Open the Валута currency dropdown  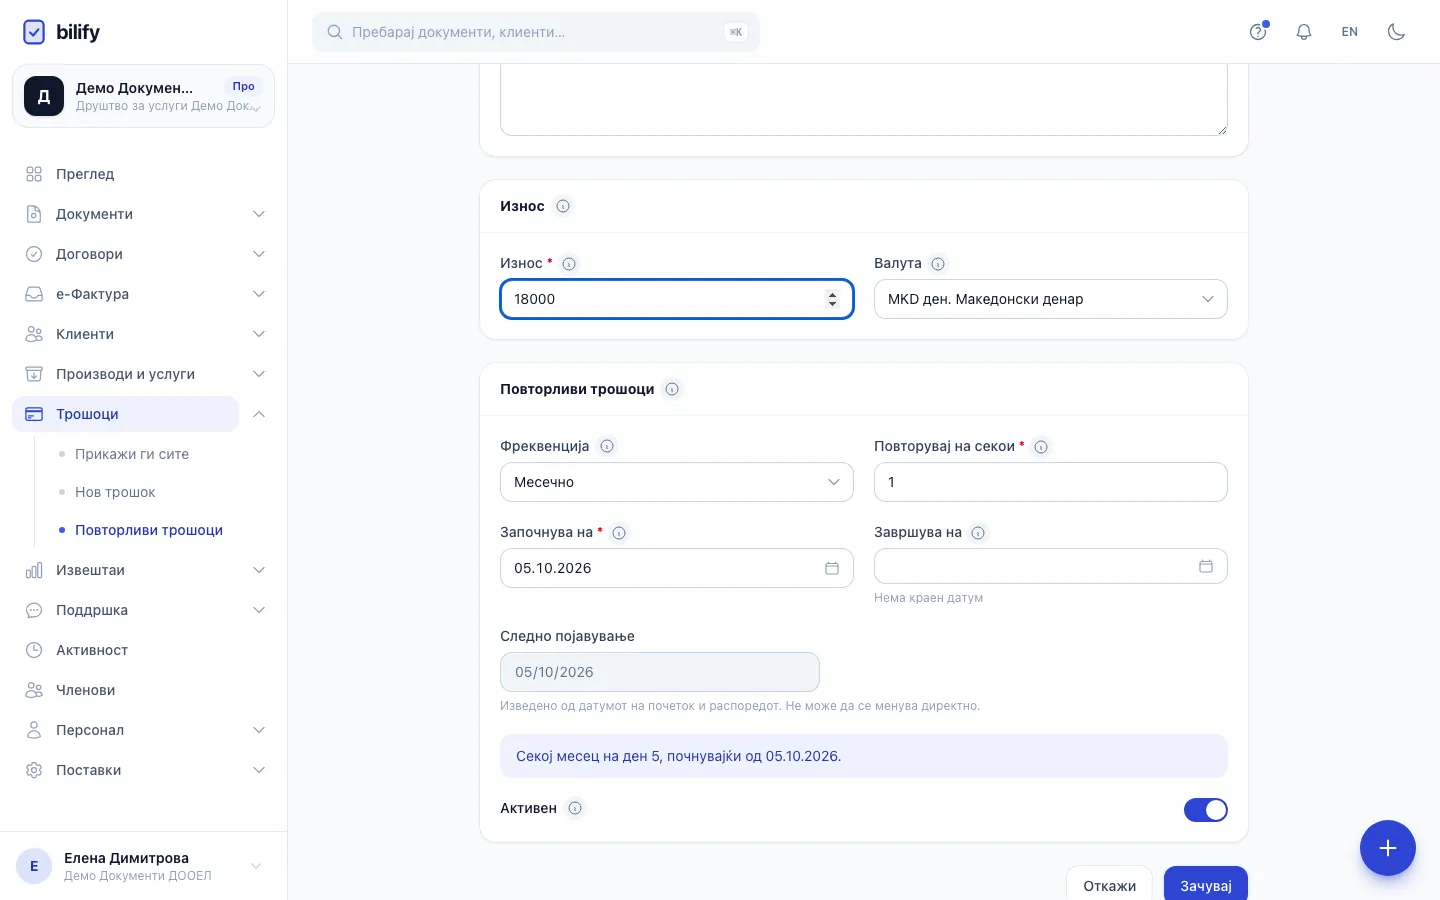(x=1050, y=299)
